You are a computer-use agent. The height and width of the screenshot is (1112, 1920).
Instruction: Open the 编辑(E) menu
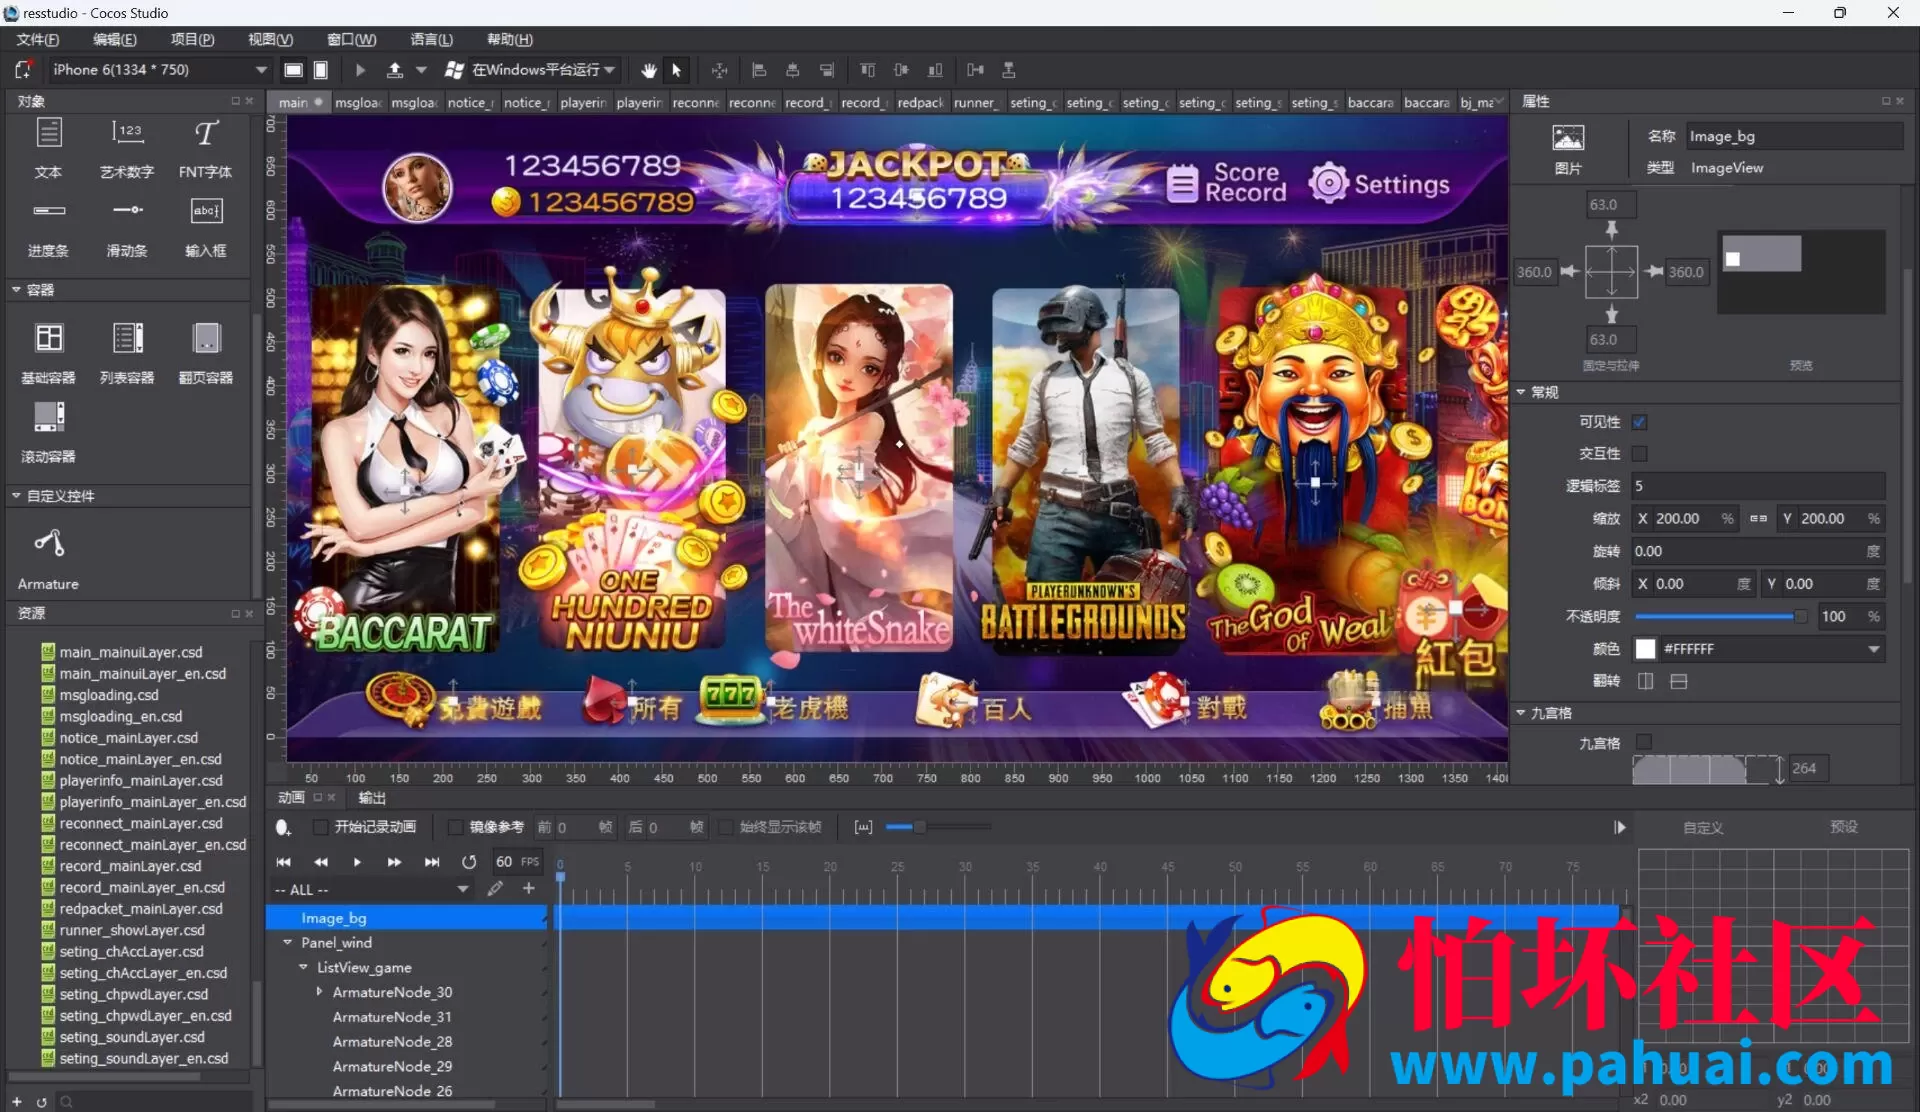(115, 39)
